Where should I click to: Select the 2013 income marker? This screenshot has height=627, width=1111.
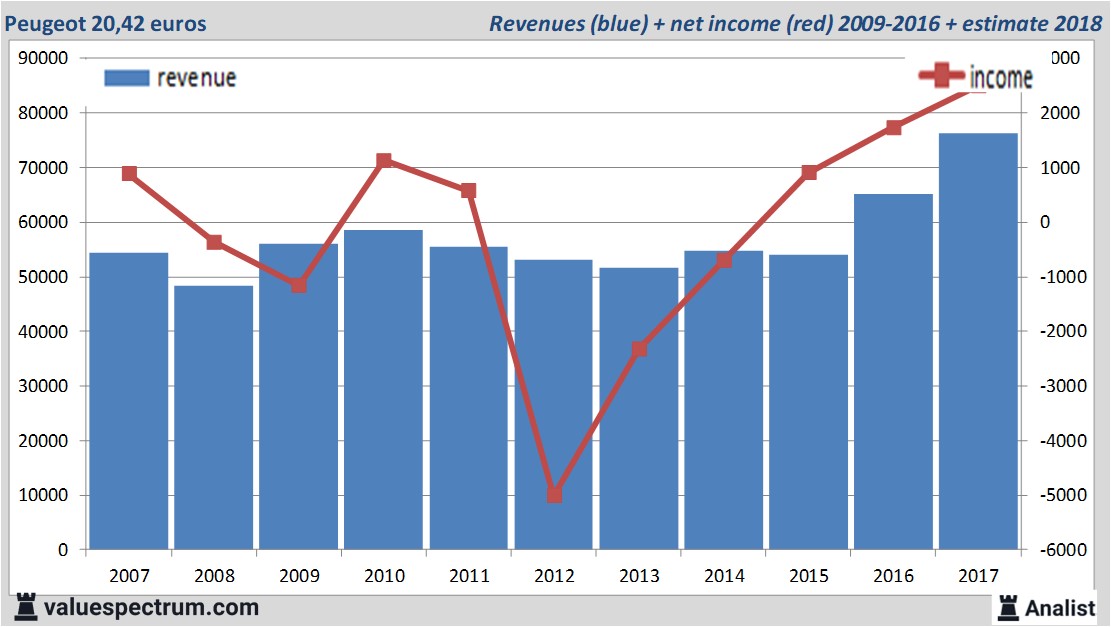[640, 349]
